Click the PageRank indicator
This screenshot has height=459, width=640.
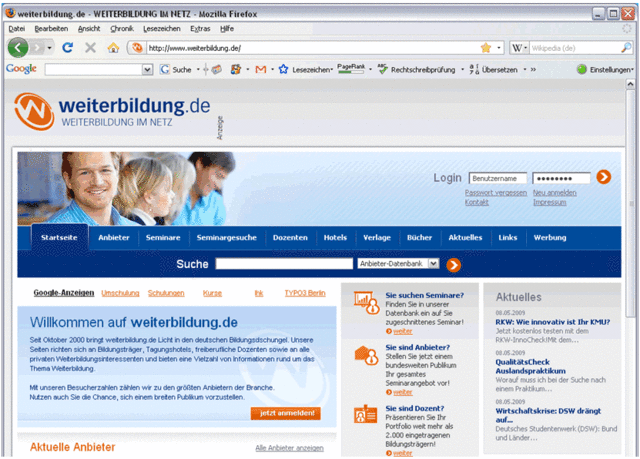click(x=351, y=69)
